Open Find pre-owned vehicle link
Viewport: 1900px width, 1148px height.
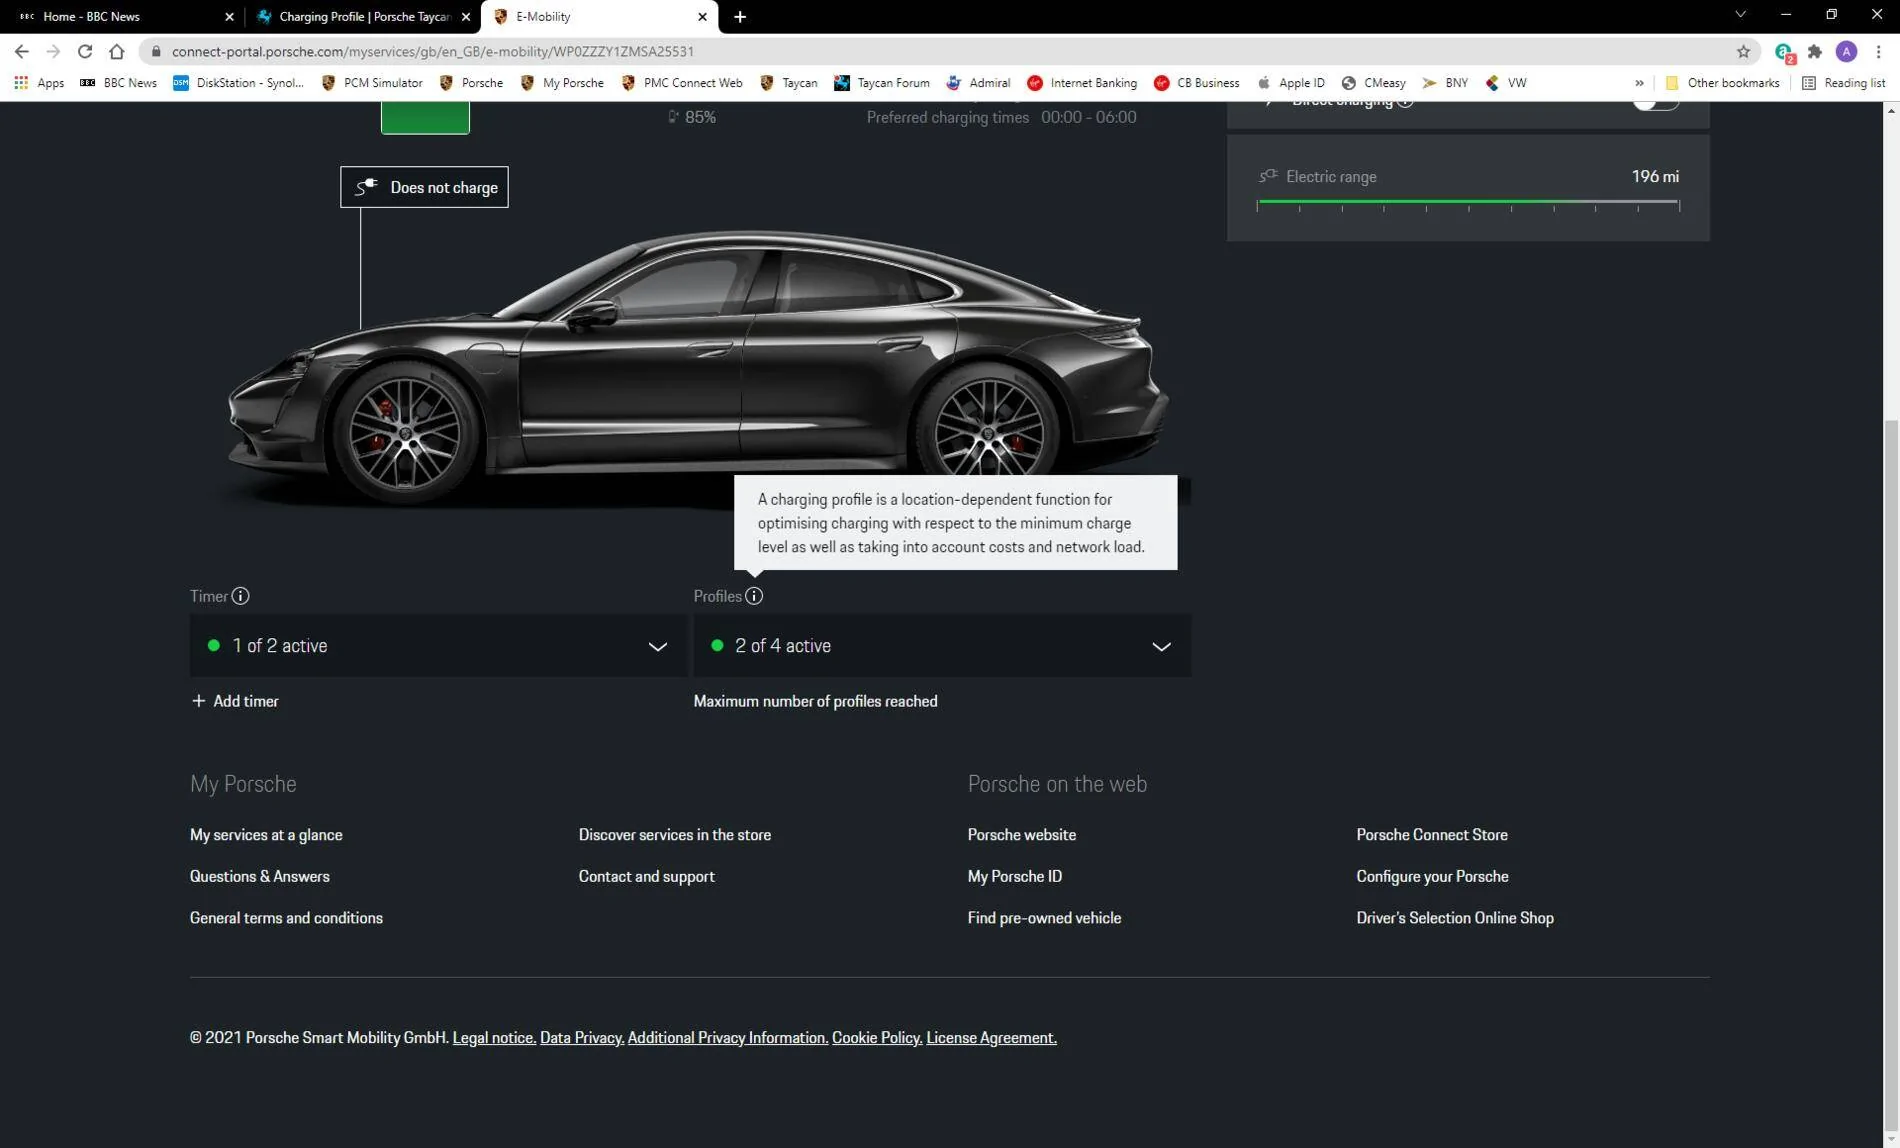click(x=1044, y=918)
